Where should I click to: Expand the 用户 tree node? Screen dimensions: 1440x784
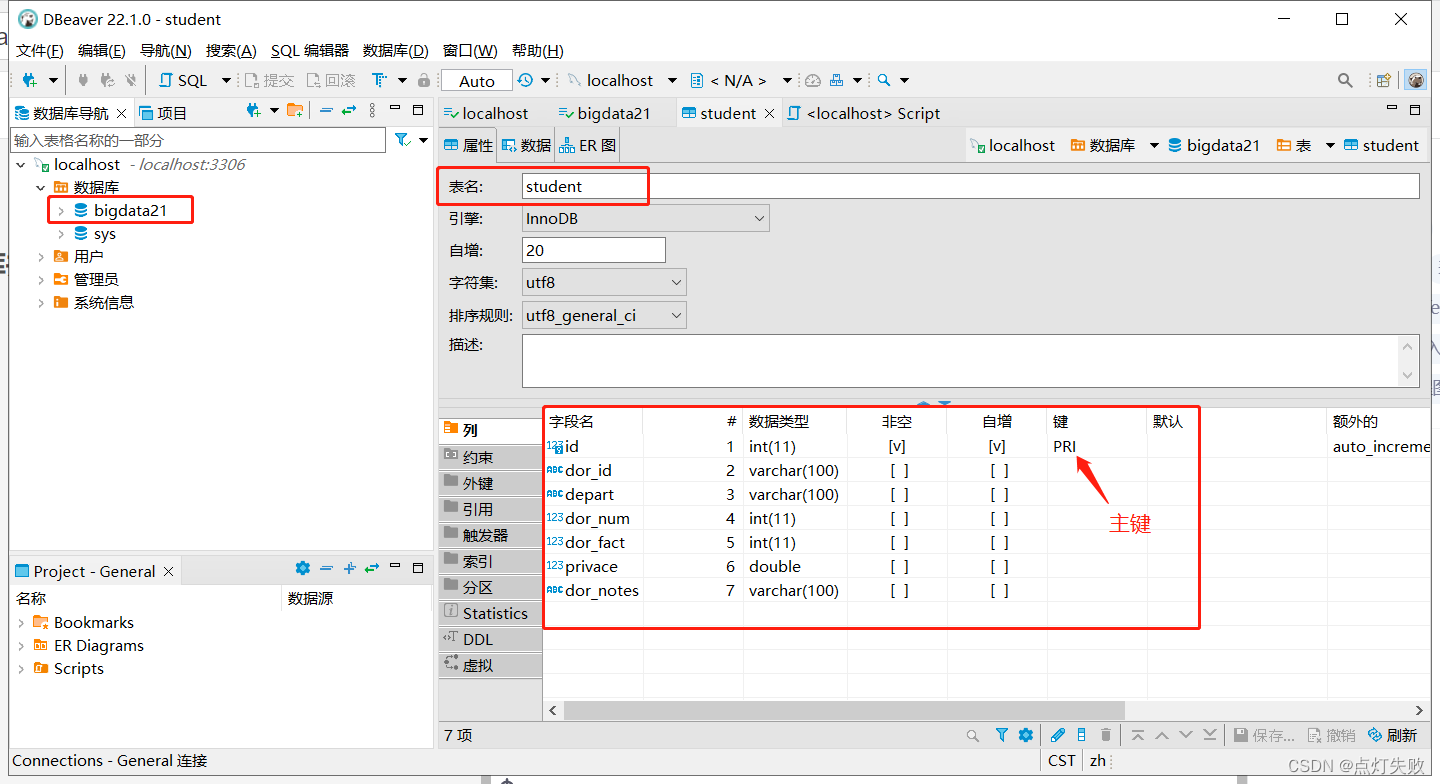[x=41, y=256]
